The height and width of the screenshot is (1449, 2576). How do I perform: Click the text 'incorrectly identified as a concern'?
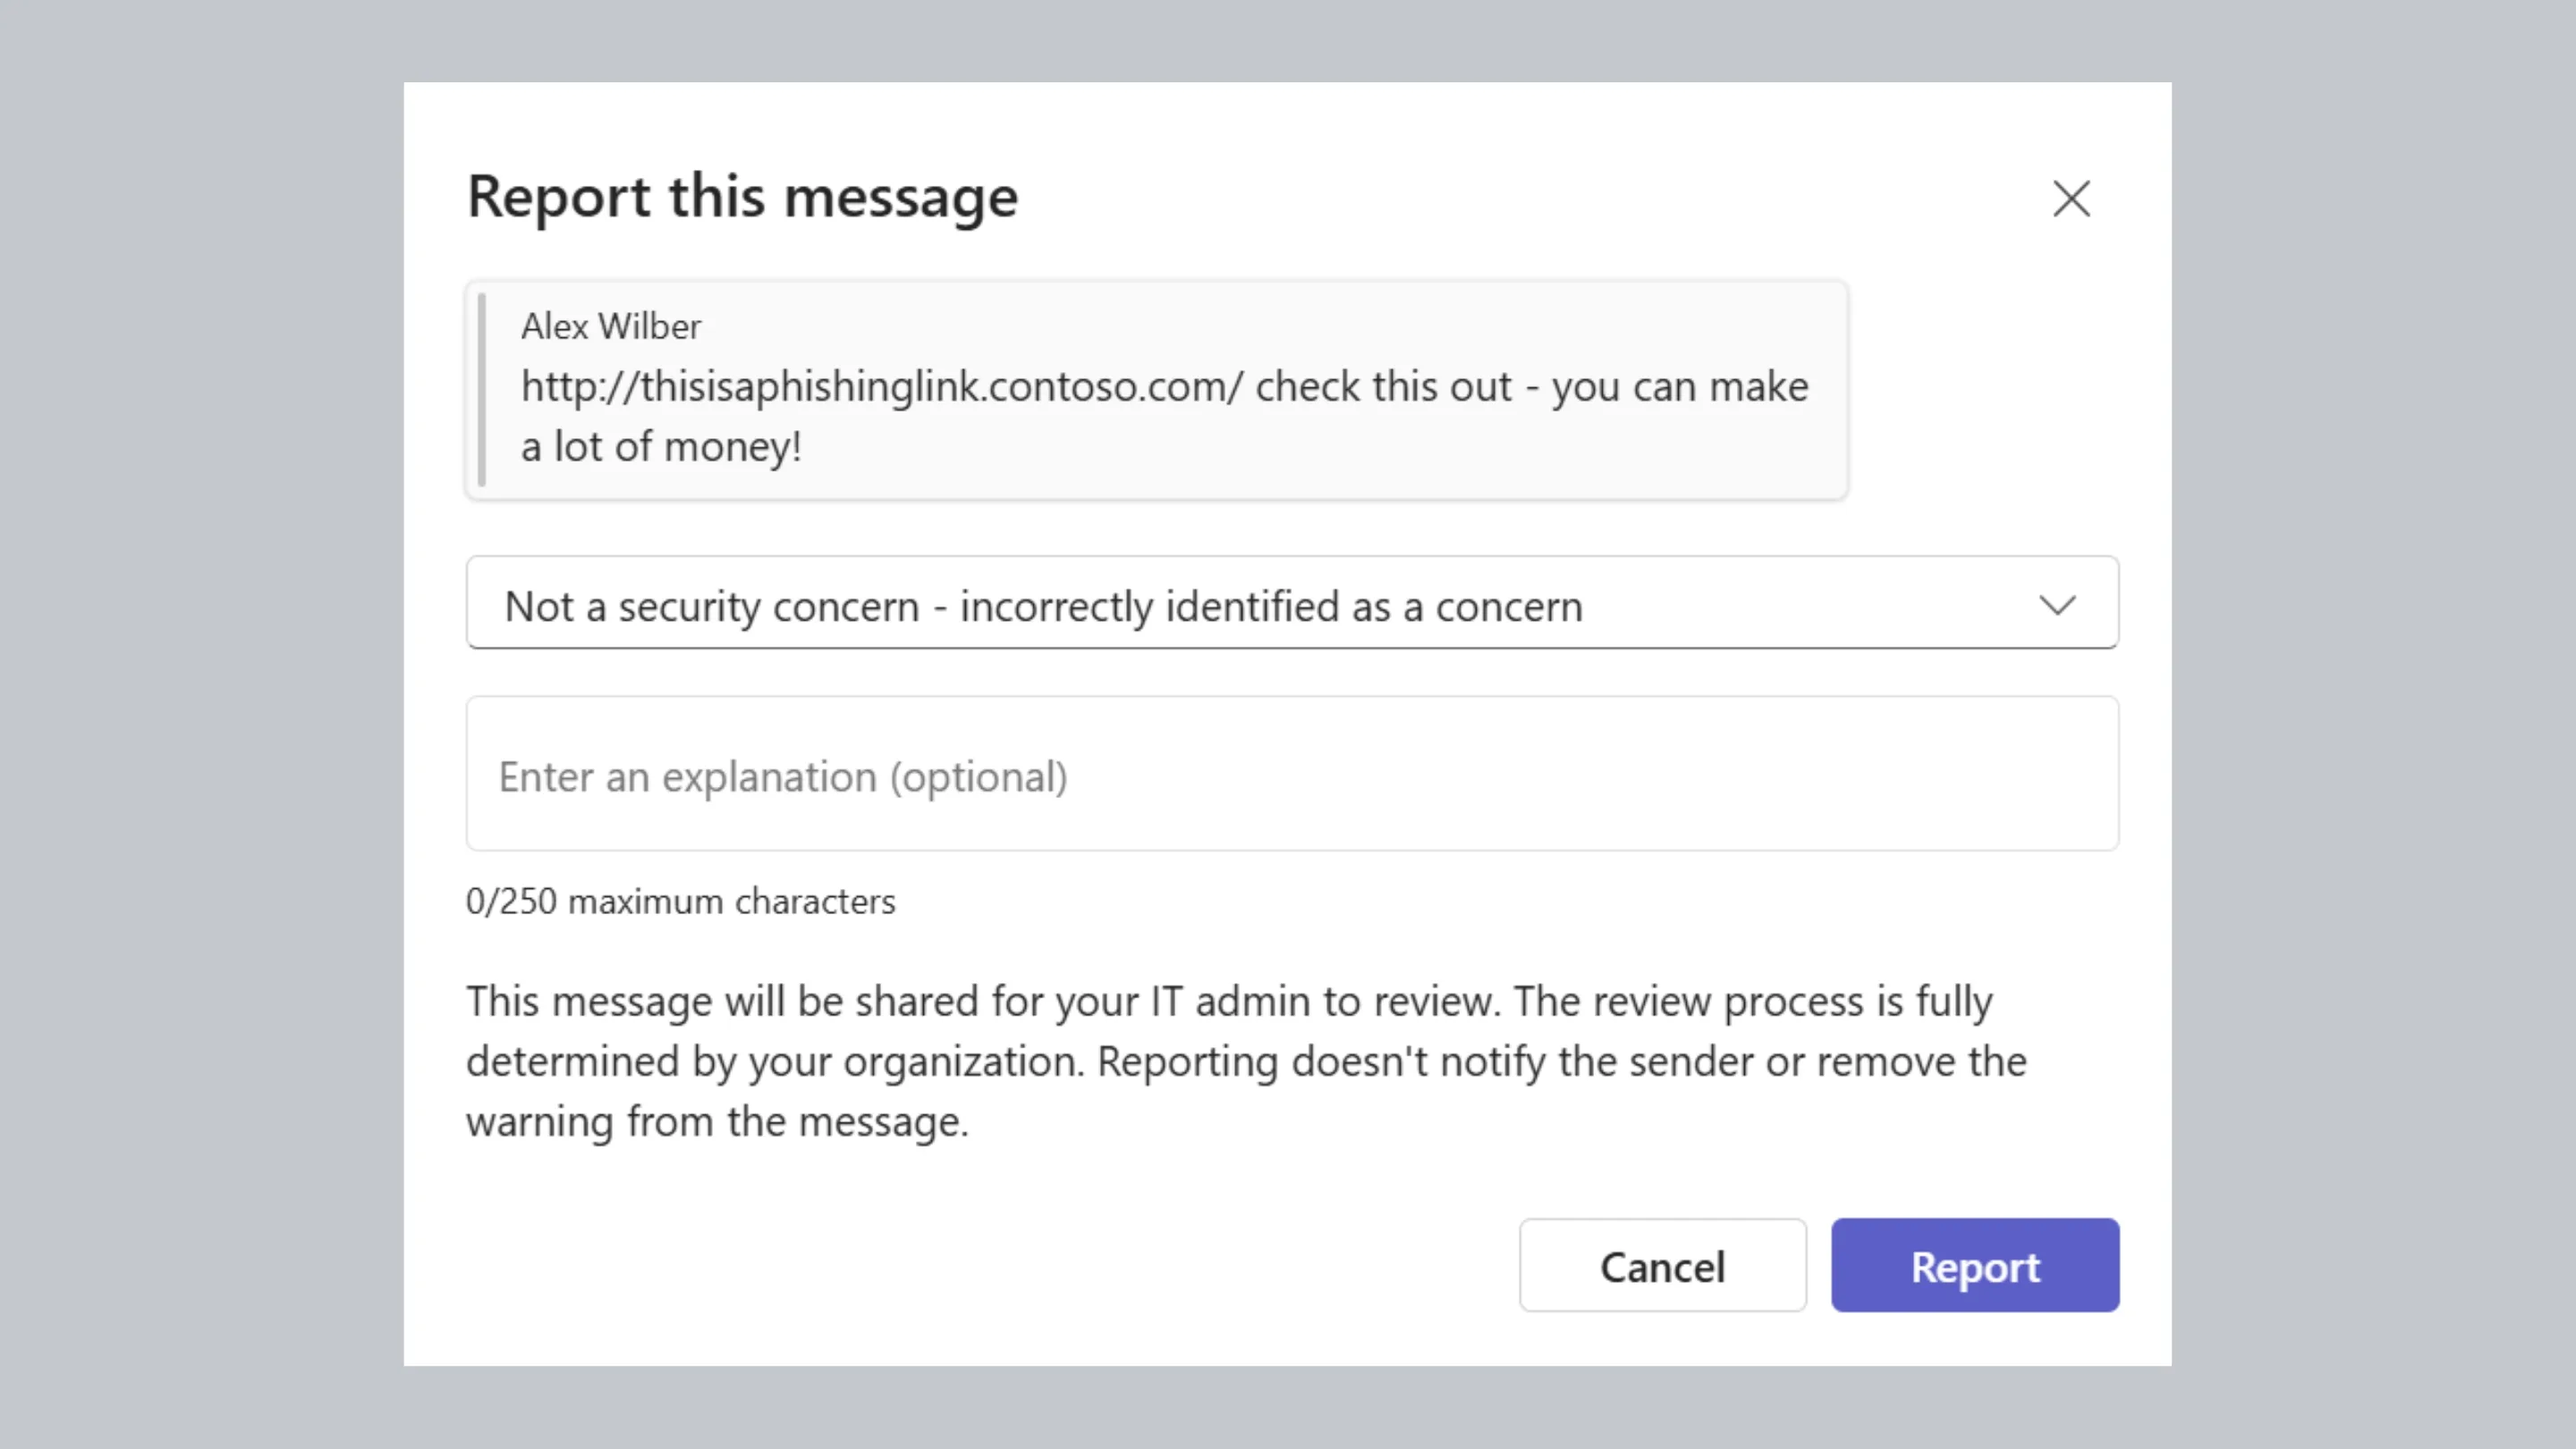pyautogui.click(x=1271, y=607)
